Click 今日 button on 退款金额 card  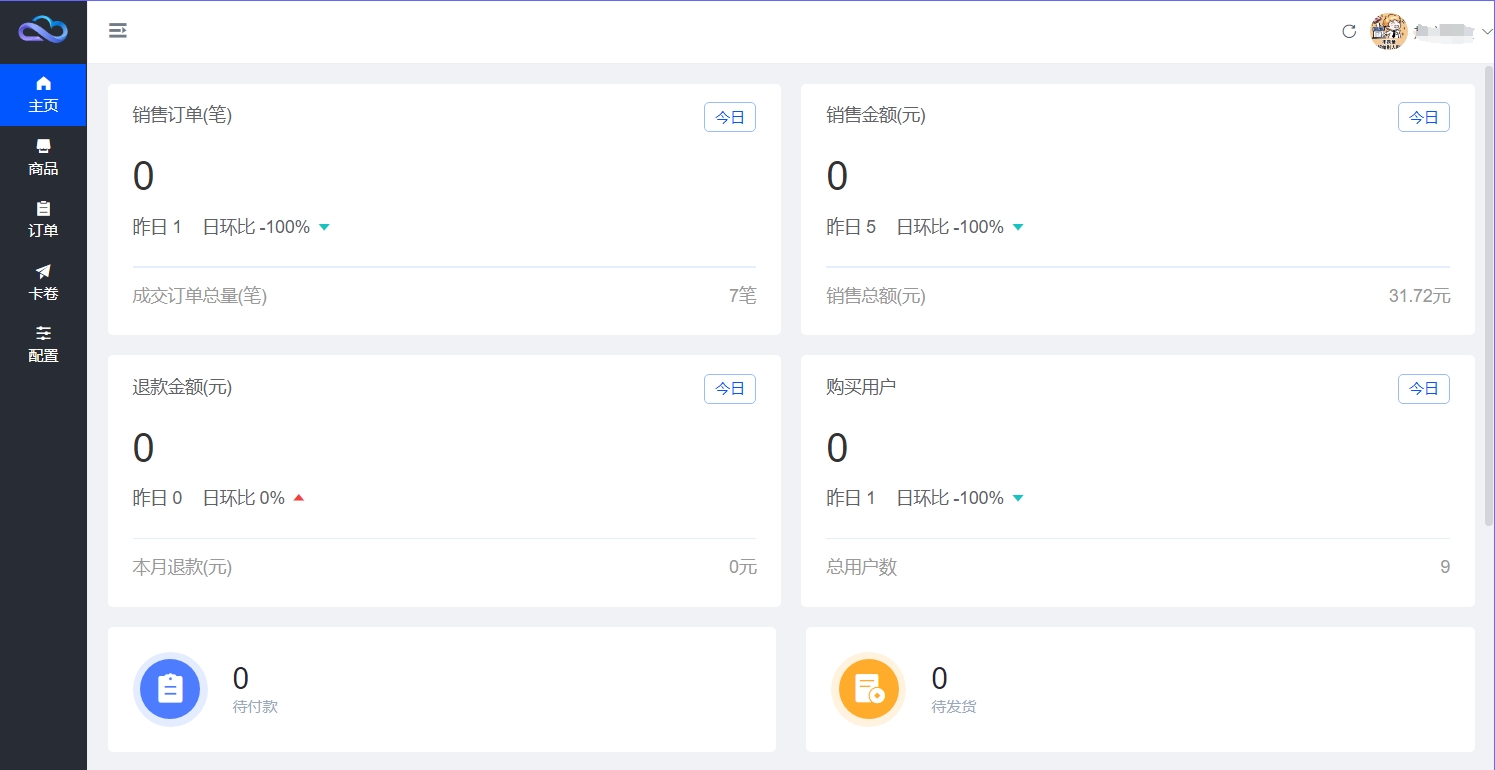(729, 388)
